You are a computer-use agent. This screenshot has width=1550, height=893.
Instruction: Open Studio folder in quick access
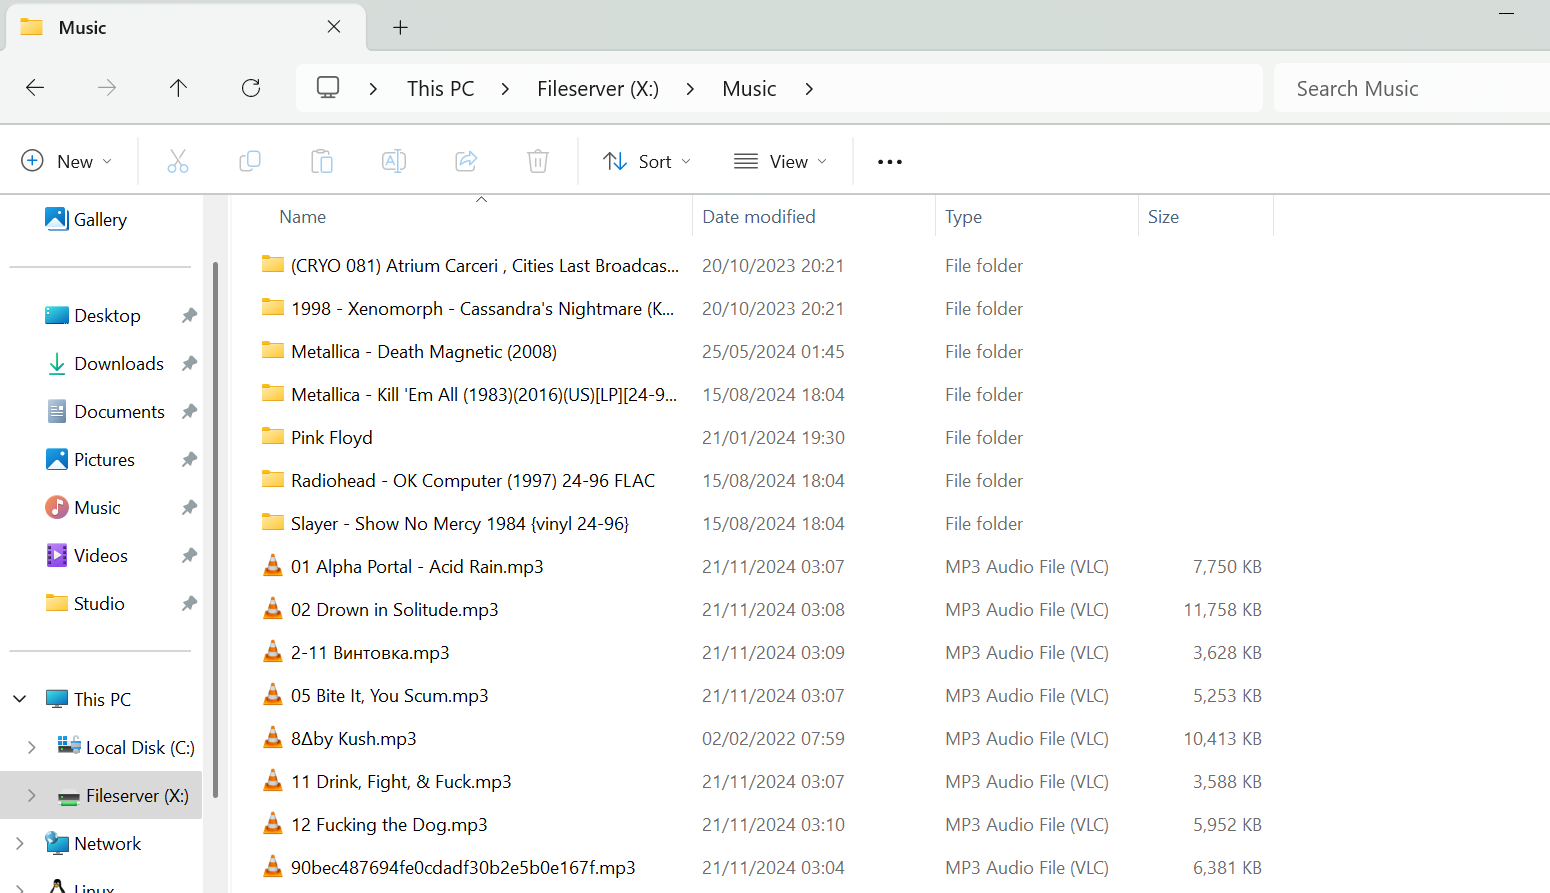[85, 603]
